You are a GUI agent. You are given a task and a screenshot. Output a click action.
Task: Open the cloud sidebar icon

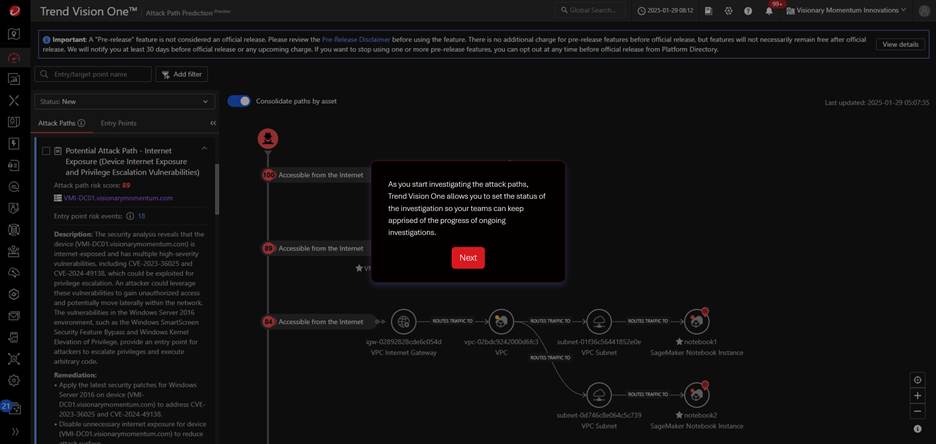[14, 273]
